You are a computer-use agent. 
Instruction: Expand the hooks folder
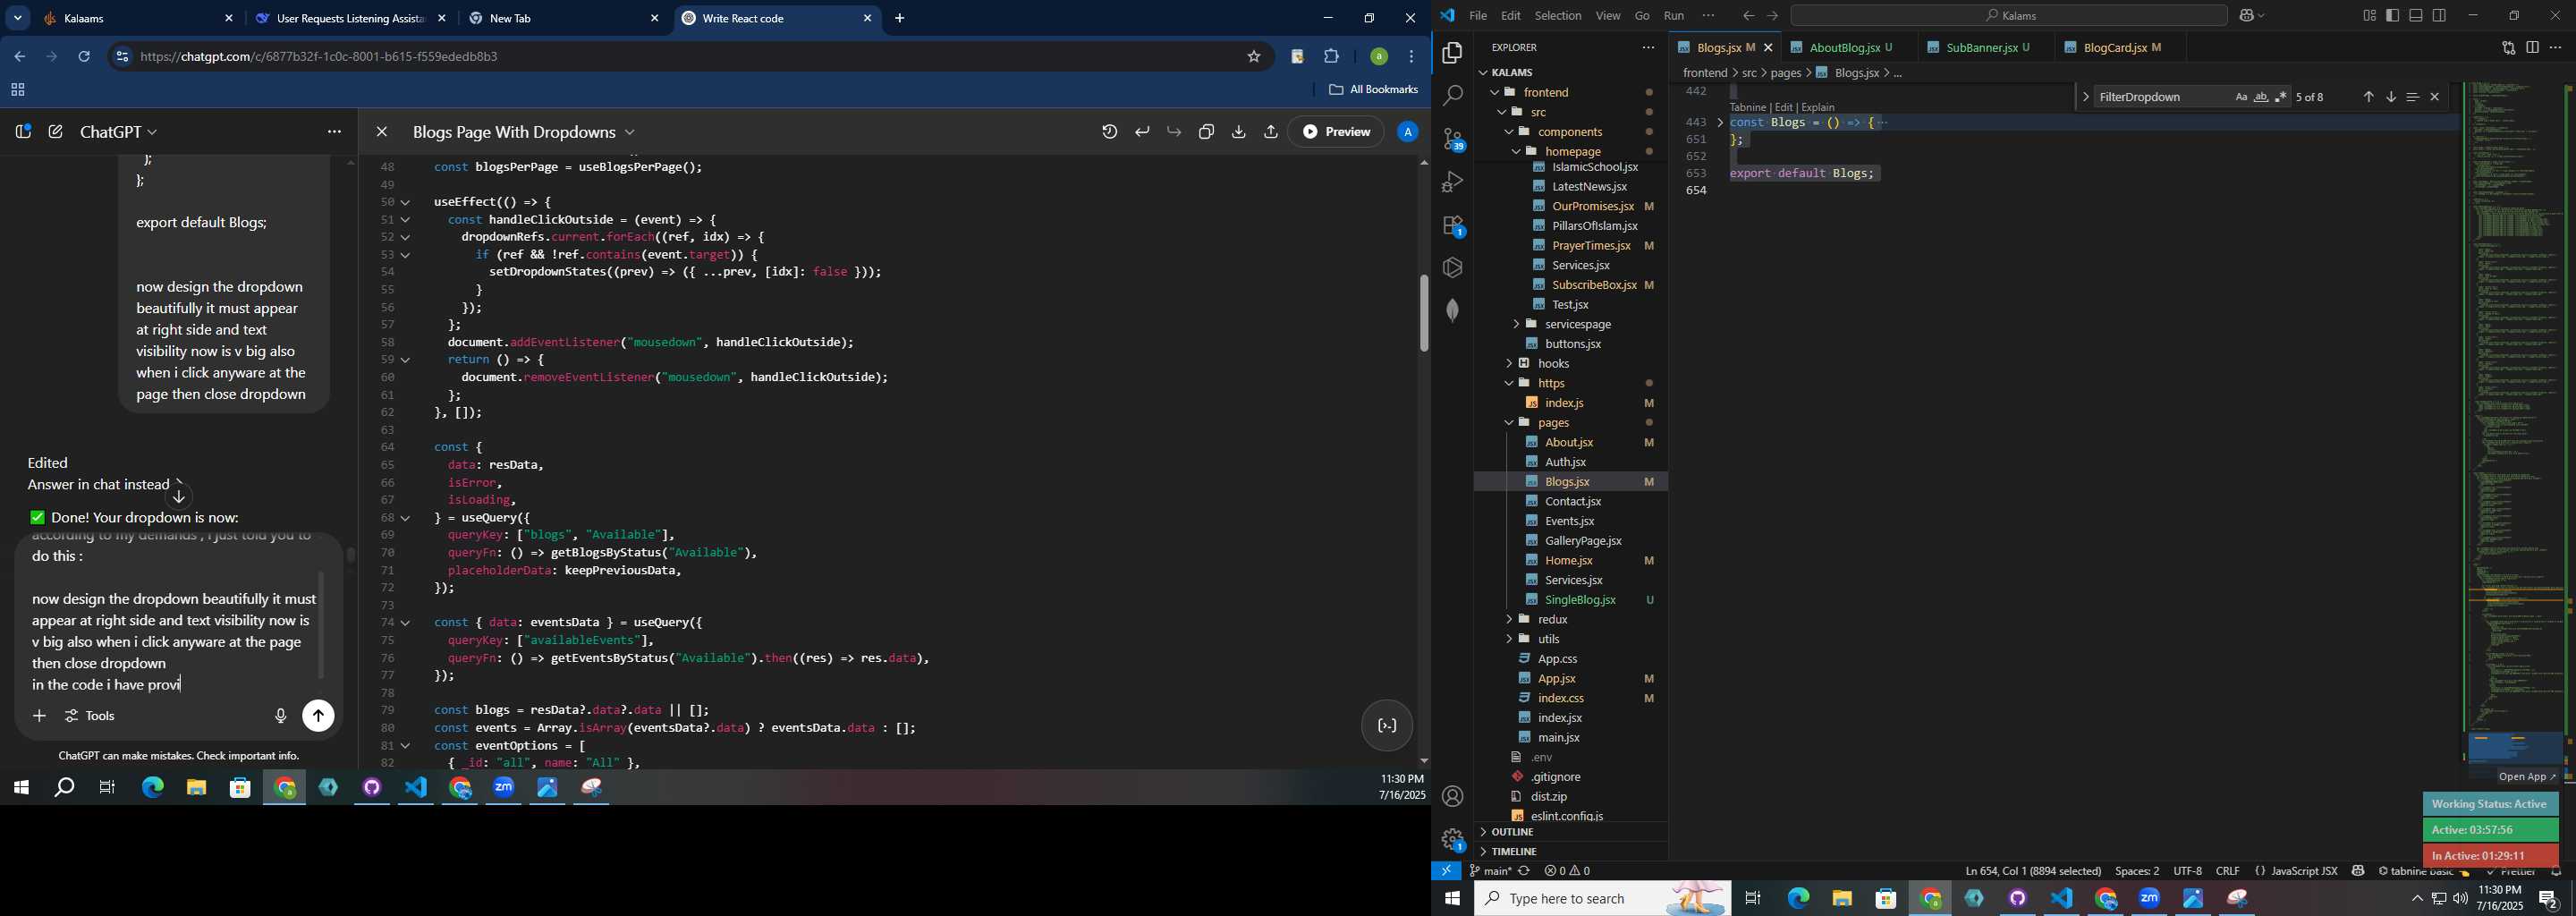tap(1554, 363)
